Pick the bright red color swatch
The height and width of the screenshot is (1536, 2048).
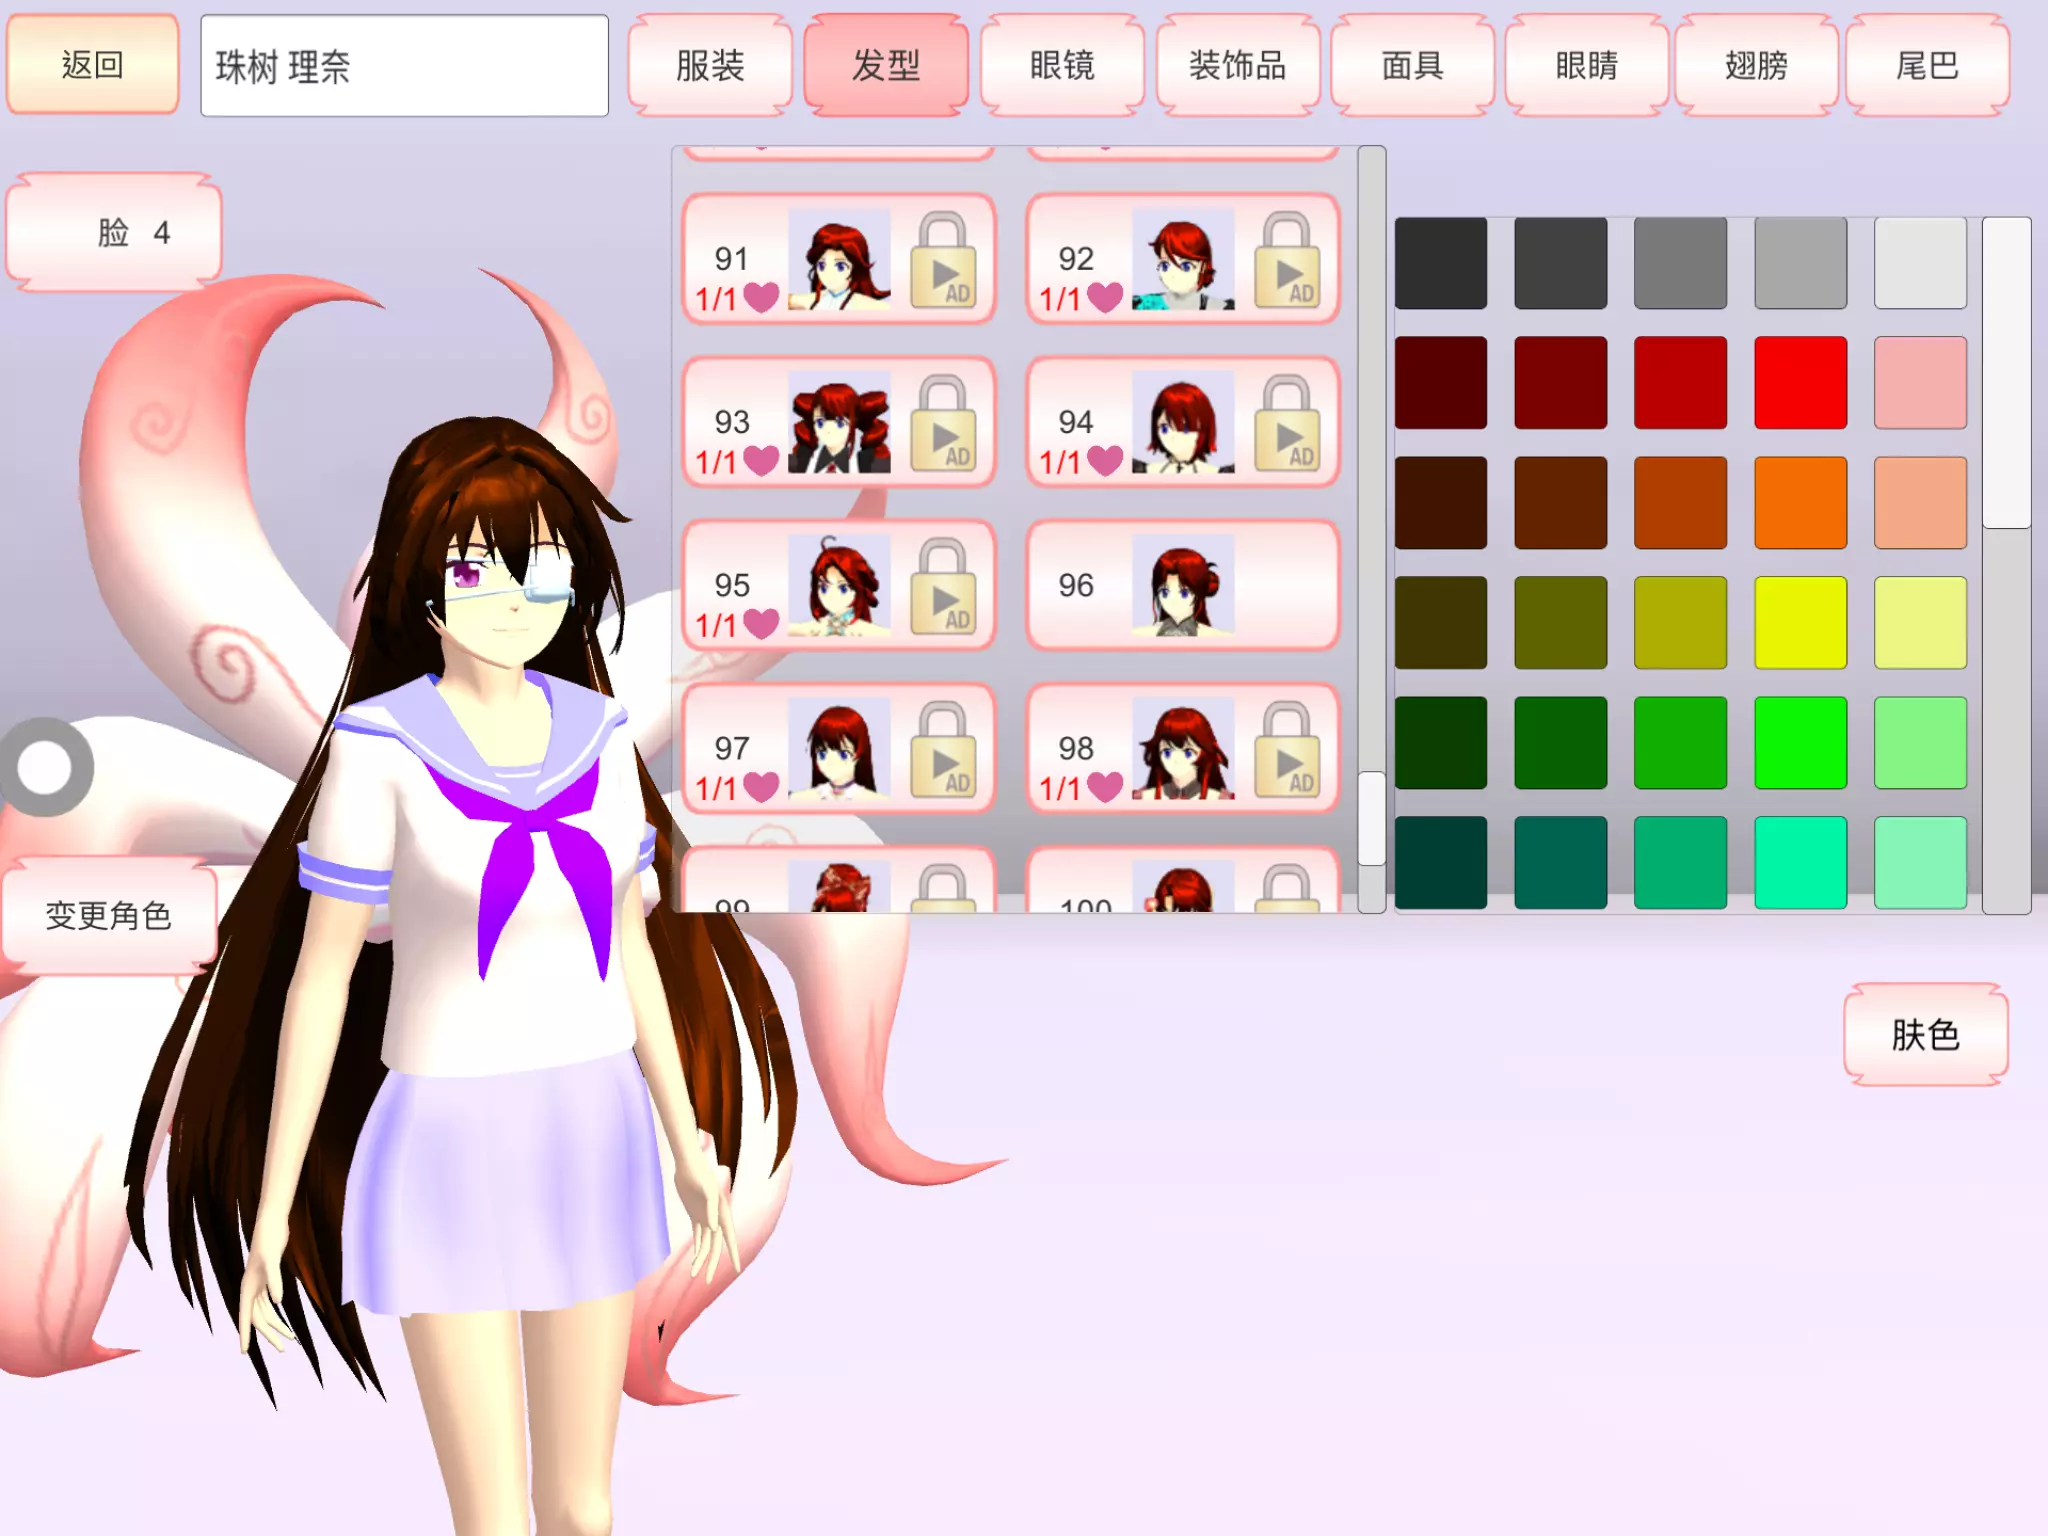(x=1800, y=383)
